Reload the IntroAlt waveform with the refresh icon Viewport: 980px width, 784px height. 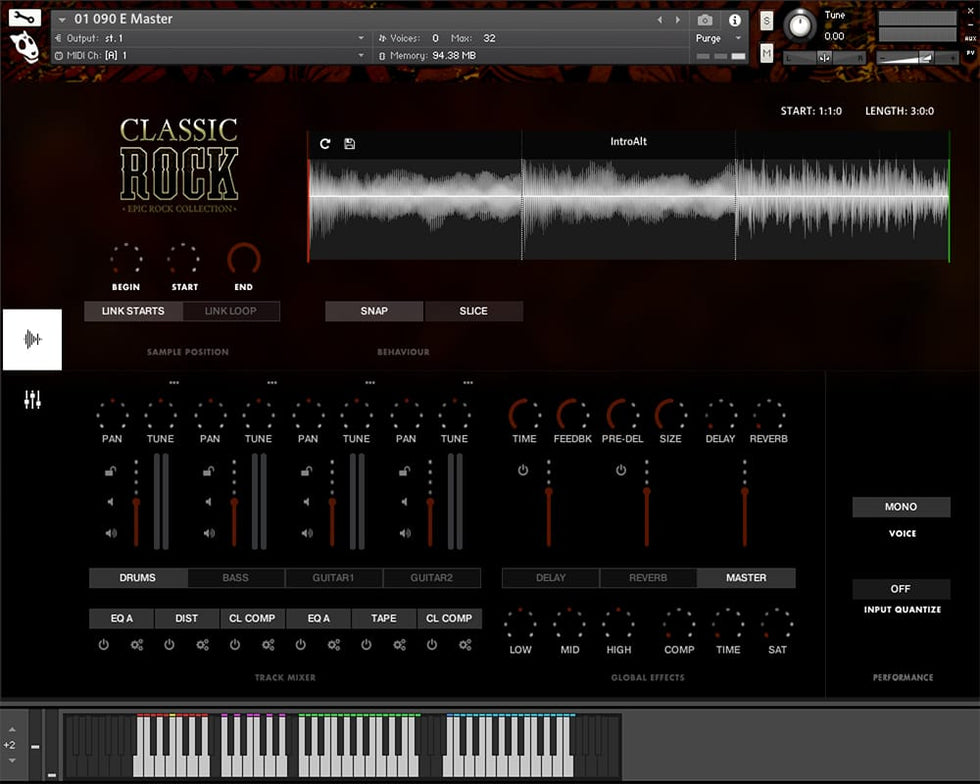pos(325,144)
